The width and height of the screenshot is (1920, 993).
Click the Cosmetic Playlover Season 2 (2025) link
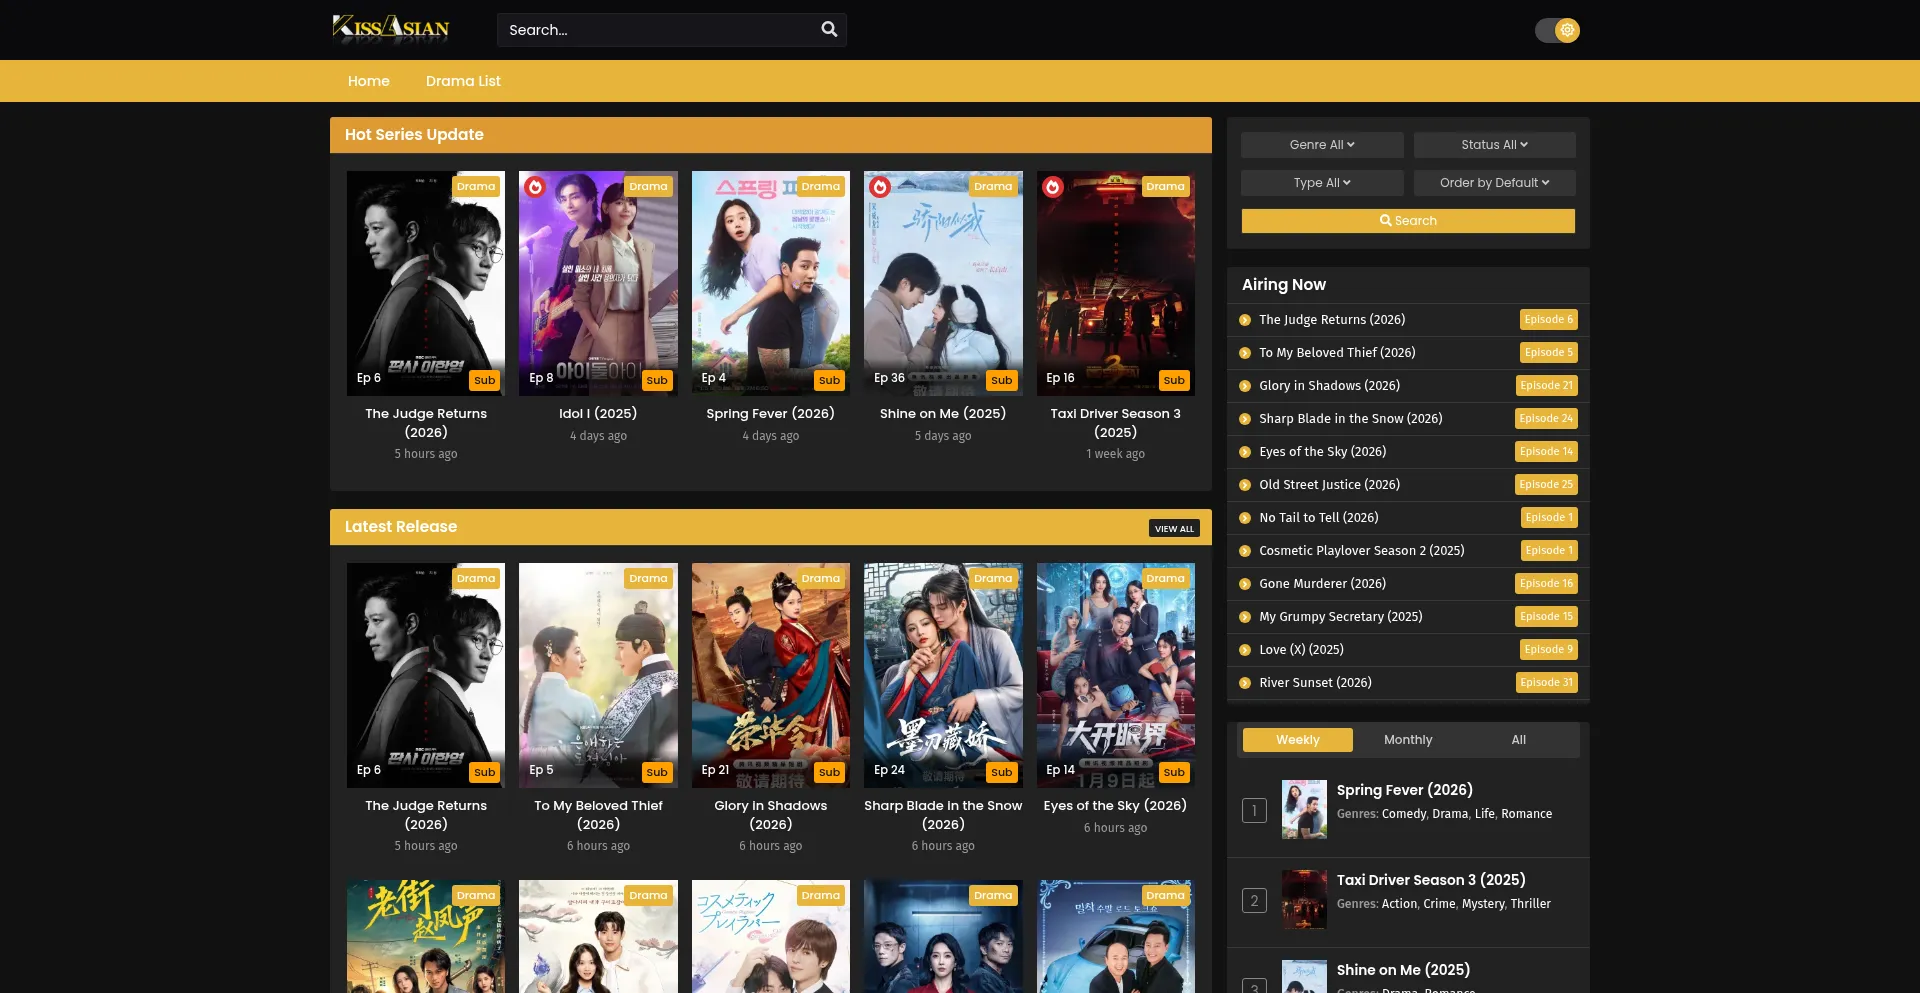coord(1362,551)
